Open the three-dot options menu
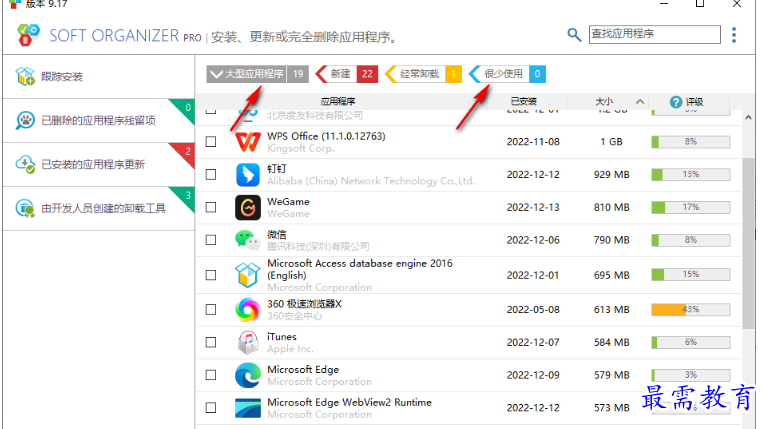 pos(734,35)
